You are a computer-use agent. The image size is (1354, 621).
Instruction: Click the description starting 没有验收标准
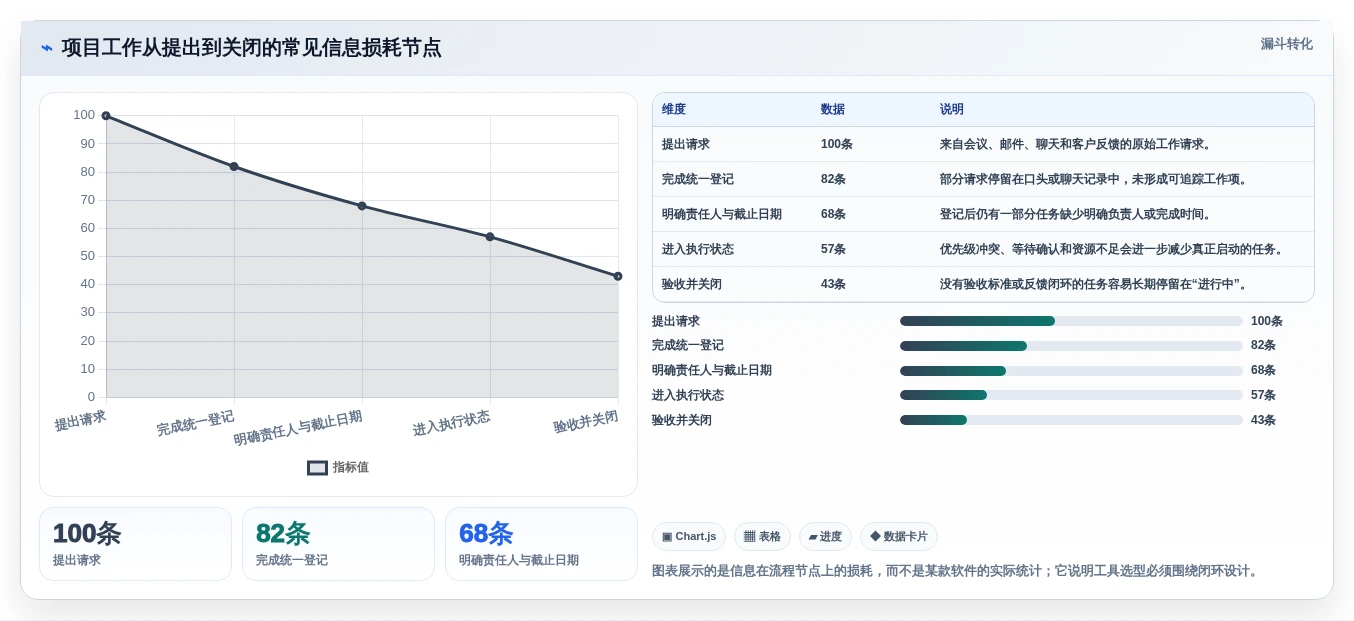tap(1096, 284)
